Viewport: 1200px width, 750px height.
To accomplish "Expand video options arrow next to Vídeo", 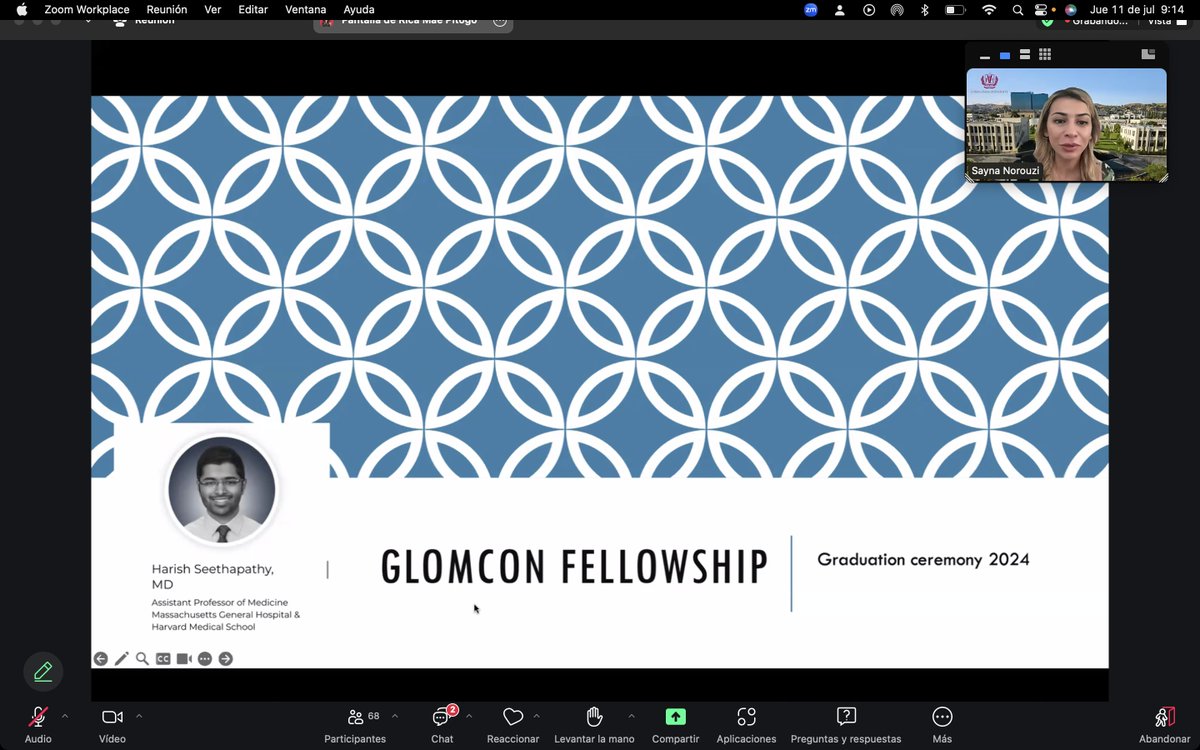I will (139, 716).
